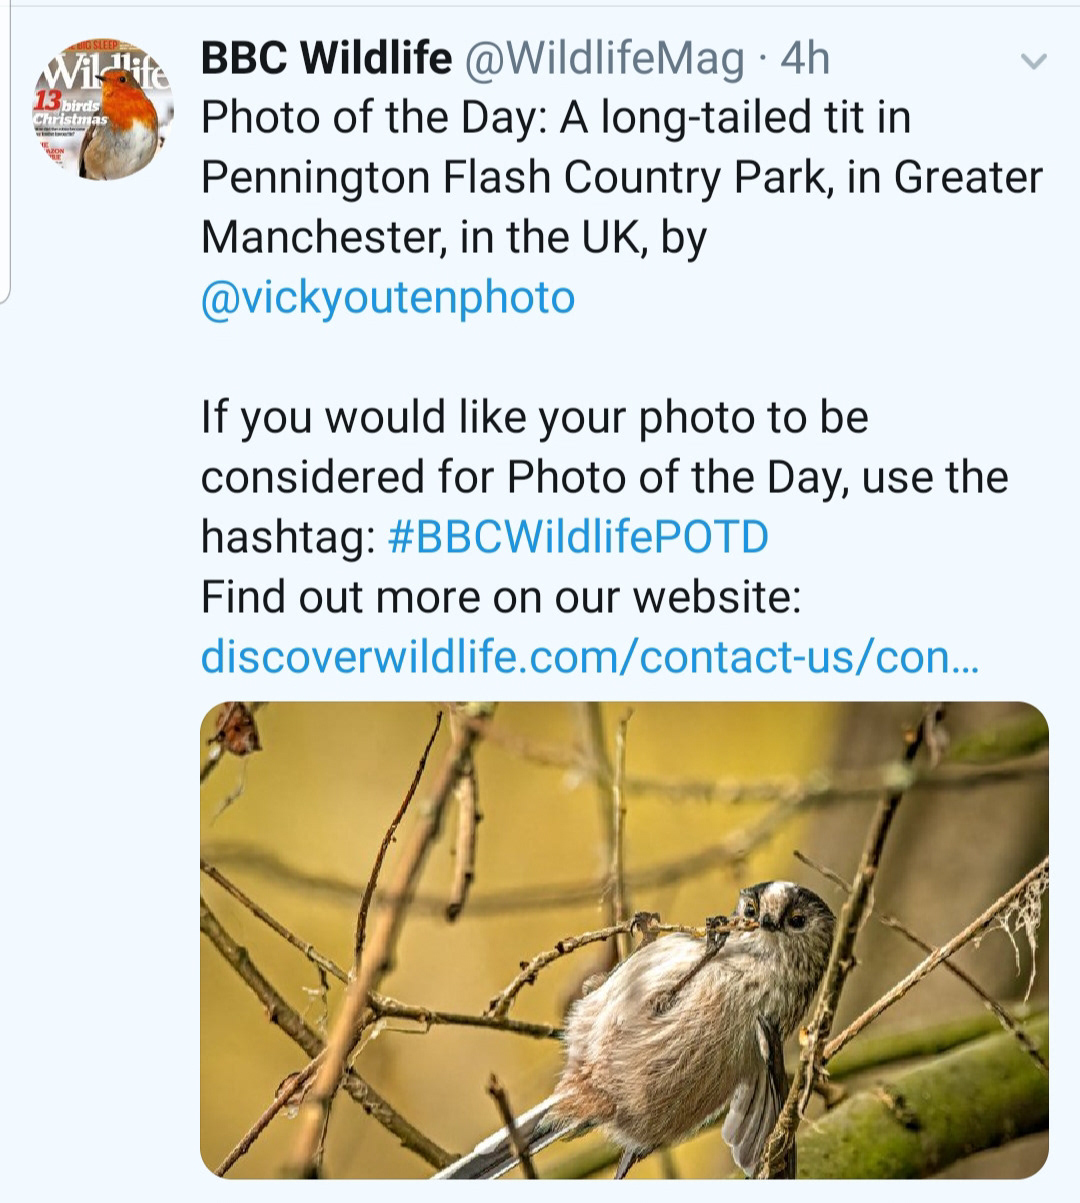Open the #BBCWildlifePOTD hashtag

pyautogui.click(x=578, y=537)
